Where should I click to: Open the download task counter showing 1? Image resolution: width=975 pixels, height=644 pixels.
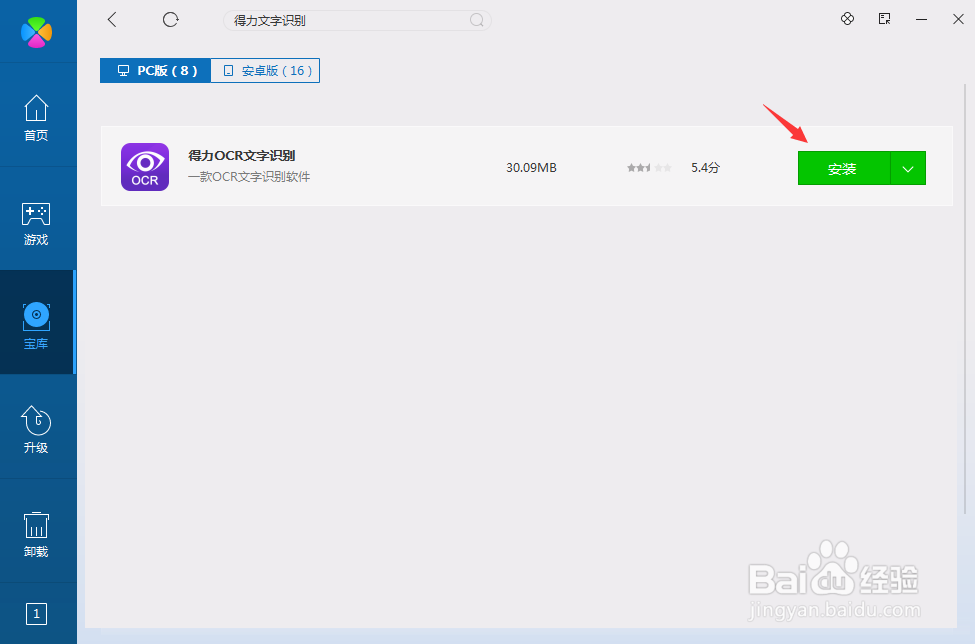click(36, 614)
